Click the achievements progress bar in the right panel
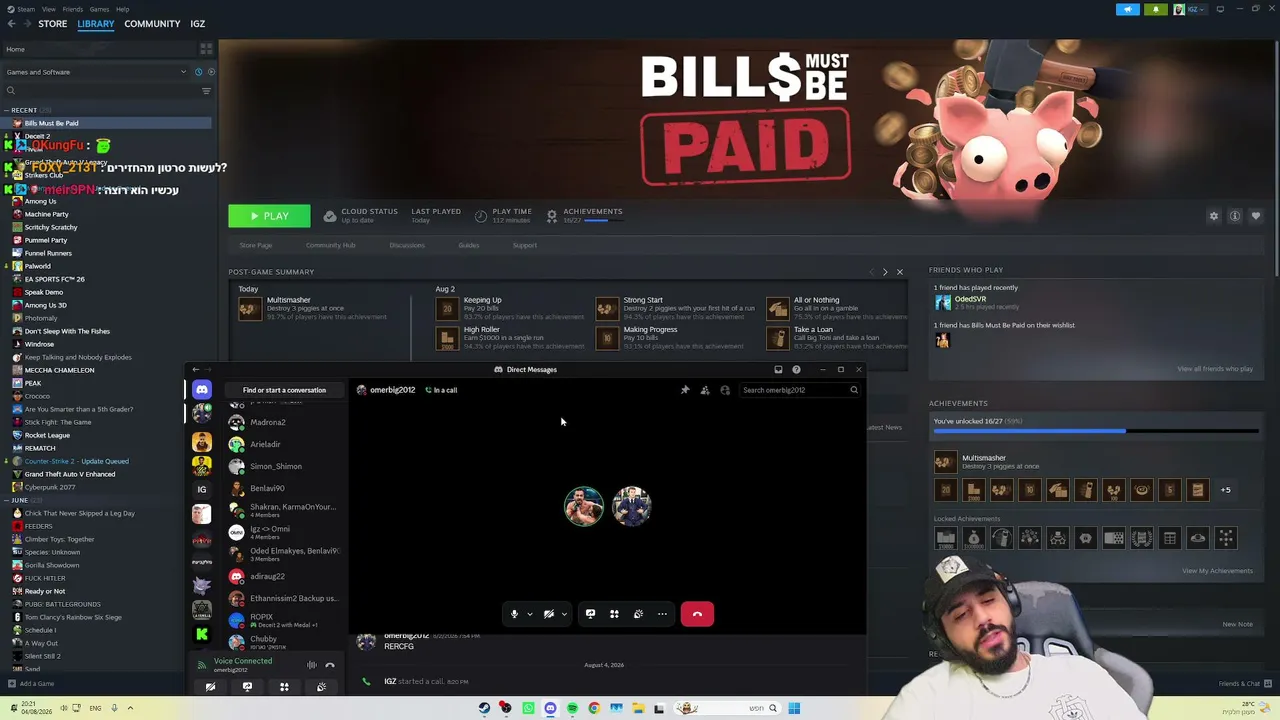This screenshot has height=720, width=1280. point(1096,431)
